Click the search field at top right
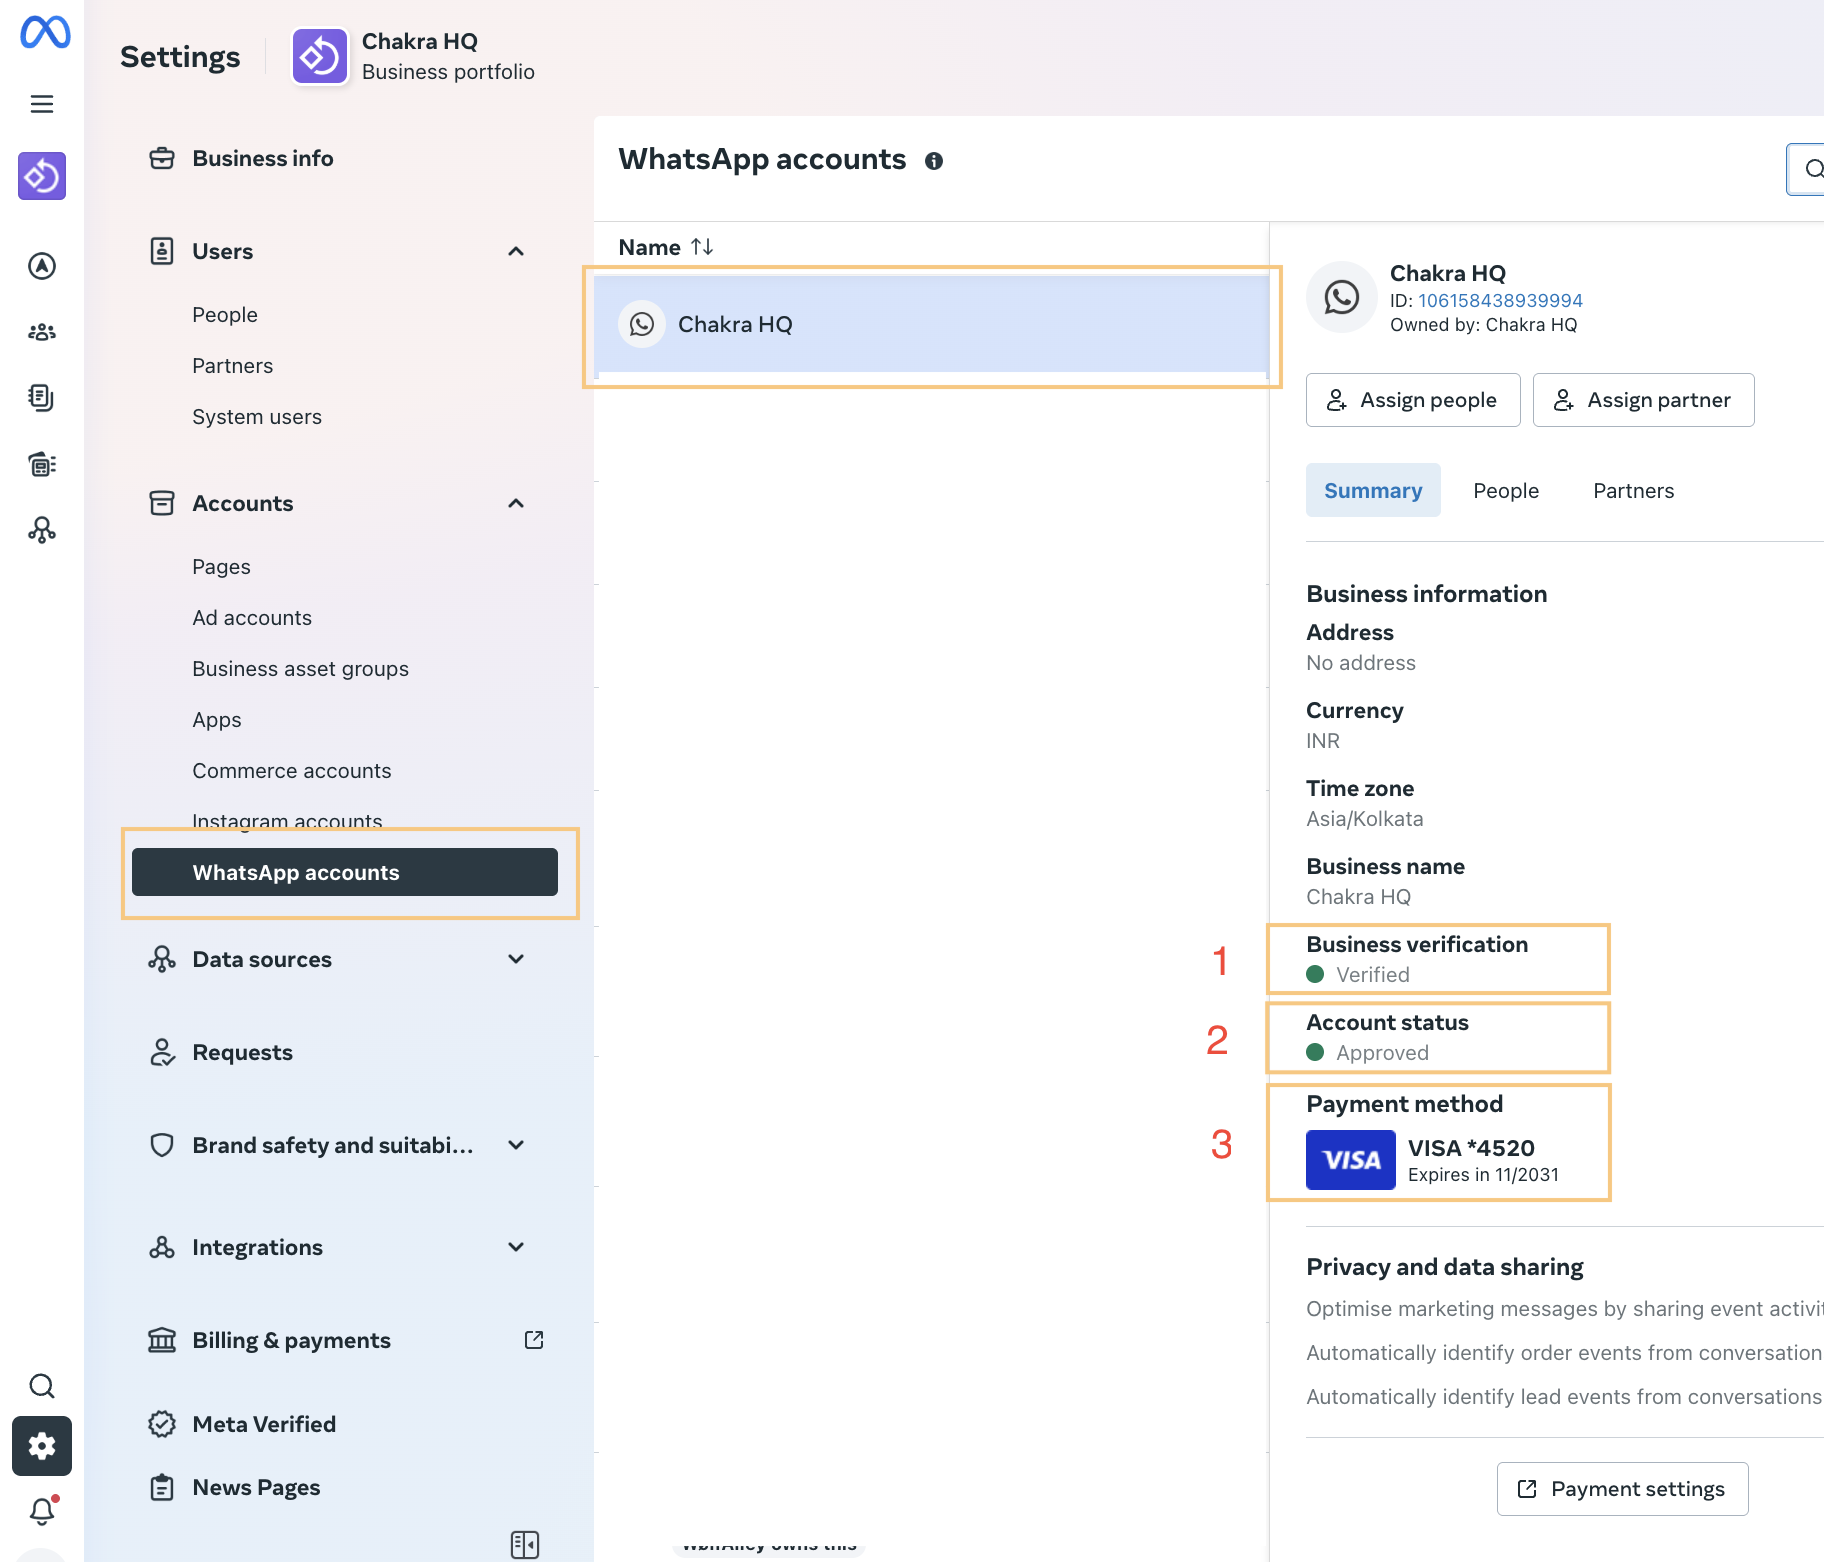Image resolution: width=1824 pixels, height=1562 pixels. pos(1805,169)
